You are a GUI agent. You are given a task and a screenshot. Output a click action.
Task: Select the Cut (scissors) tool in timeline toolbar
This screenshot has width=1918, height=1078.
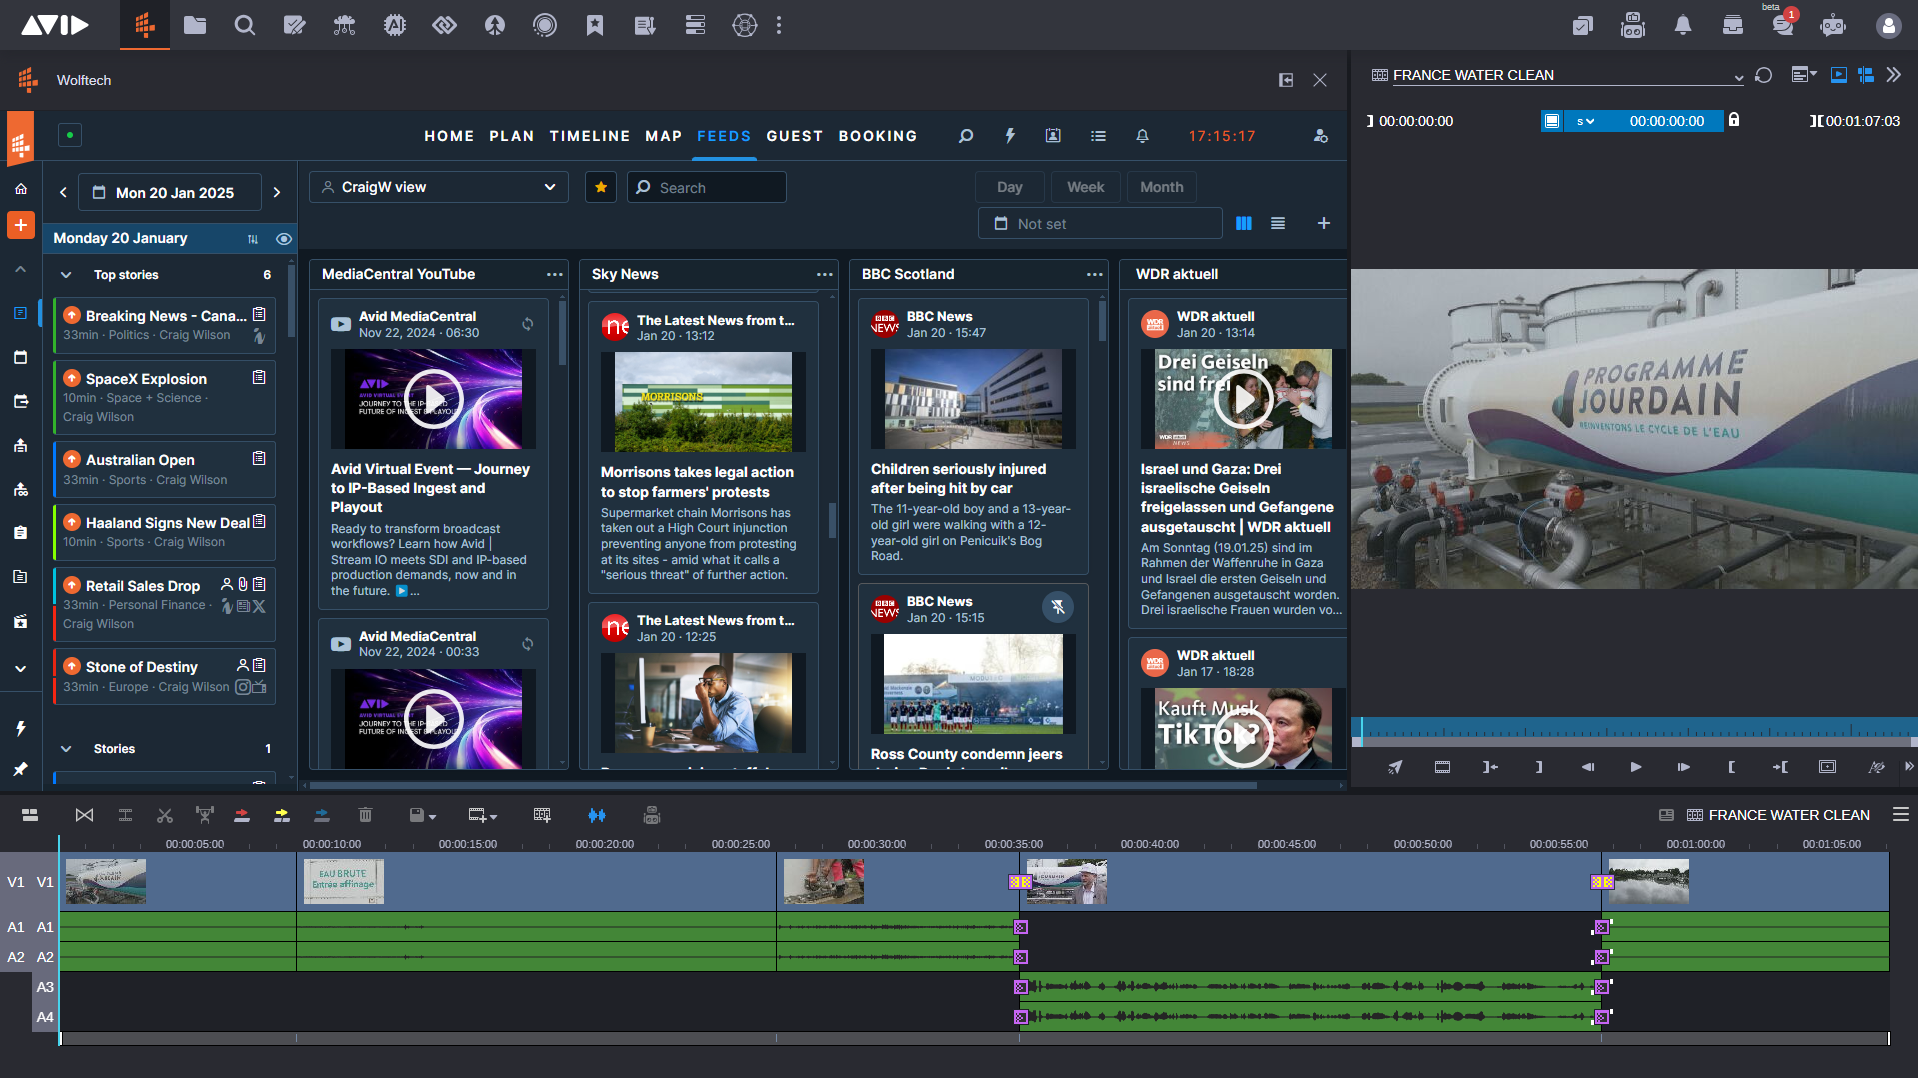165,815
